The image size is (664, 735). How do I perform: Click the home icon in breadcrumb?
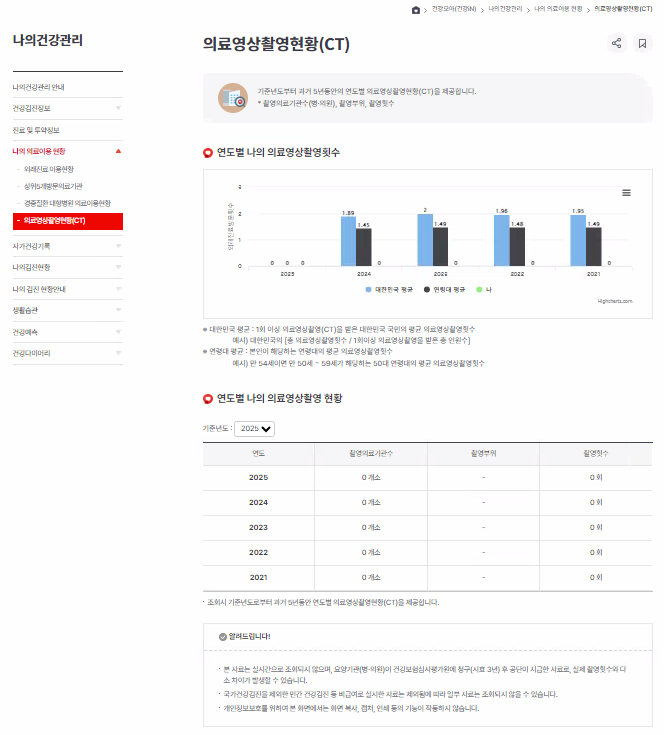416,9
